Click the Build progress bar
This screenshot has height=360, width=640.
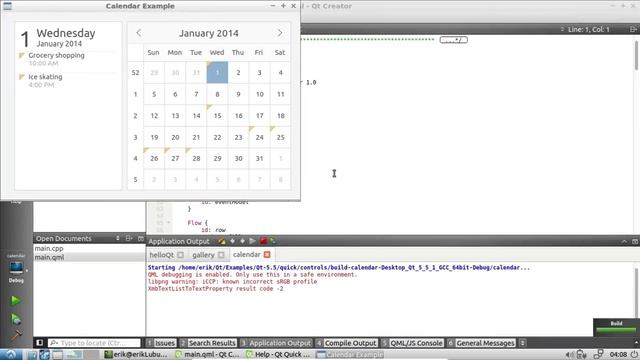(616, 330)
